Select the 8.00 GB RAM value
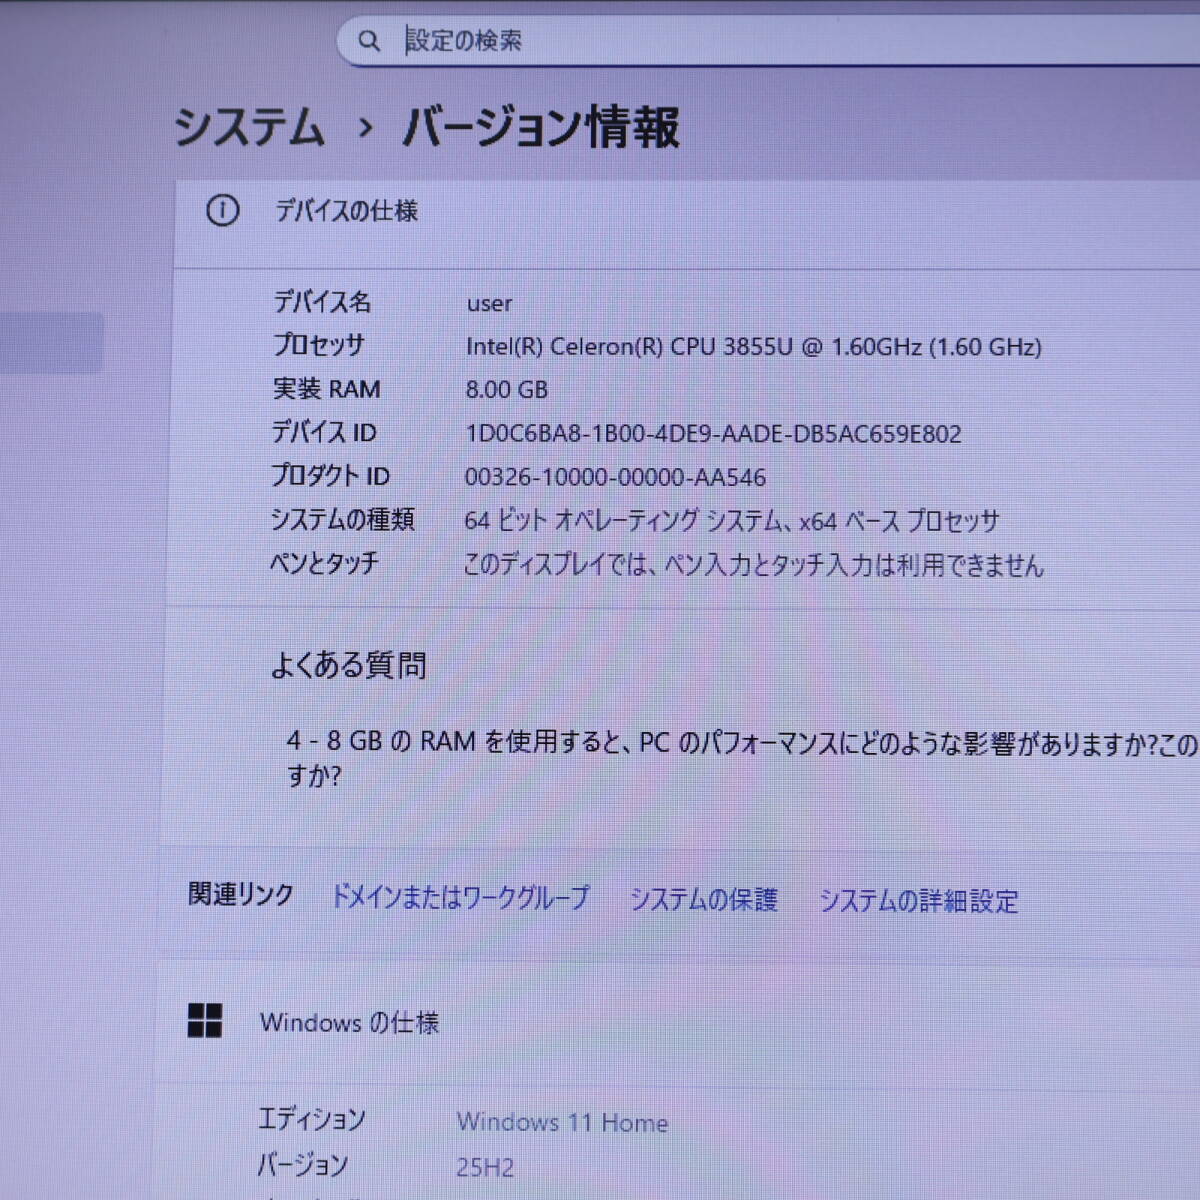 pyautogui.click(x=506, y=390)
